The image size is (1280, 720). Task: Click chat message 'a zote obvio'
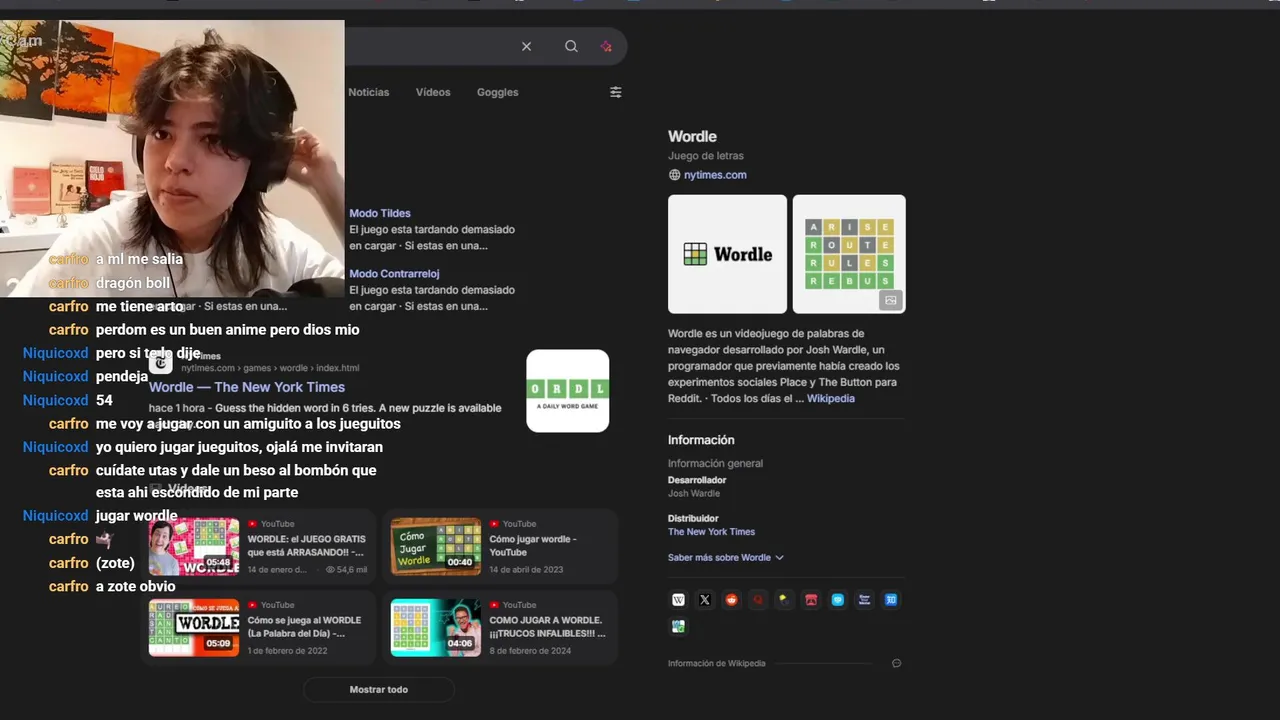tap(136, 586)
